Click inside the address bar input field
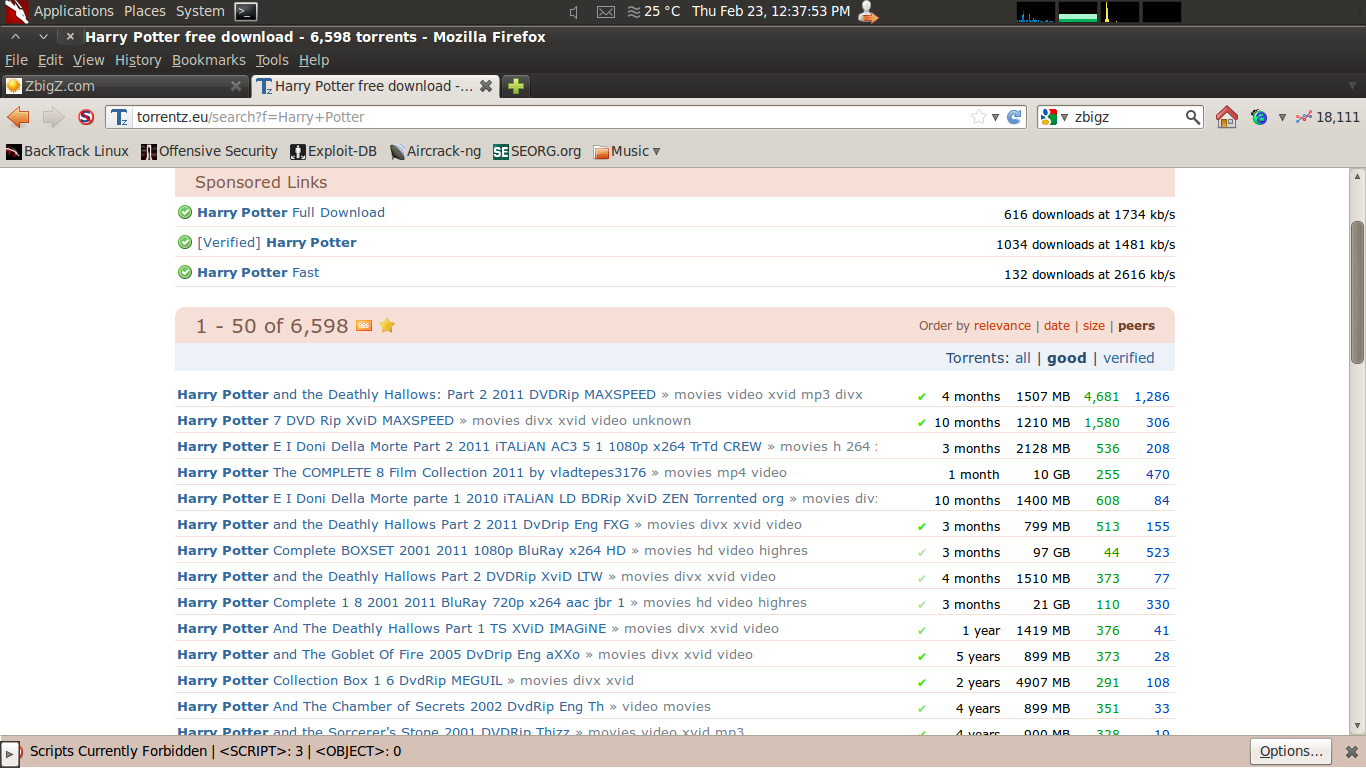This screenshot has height=768, width=1366. 500,117
